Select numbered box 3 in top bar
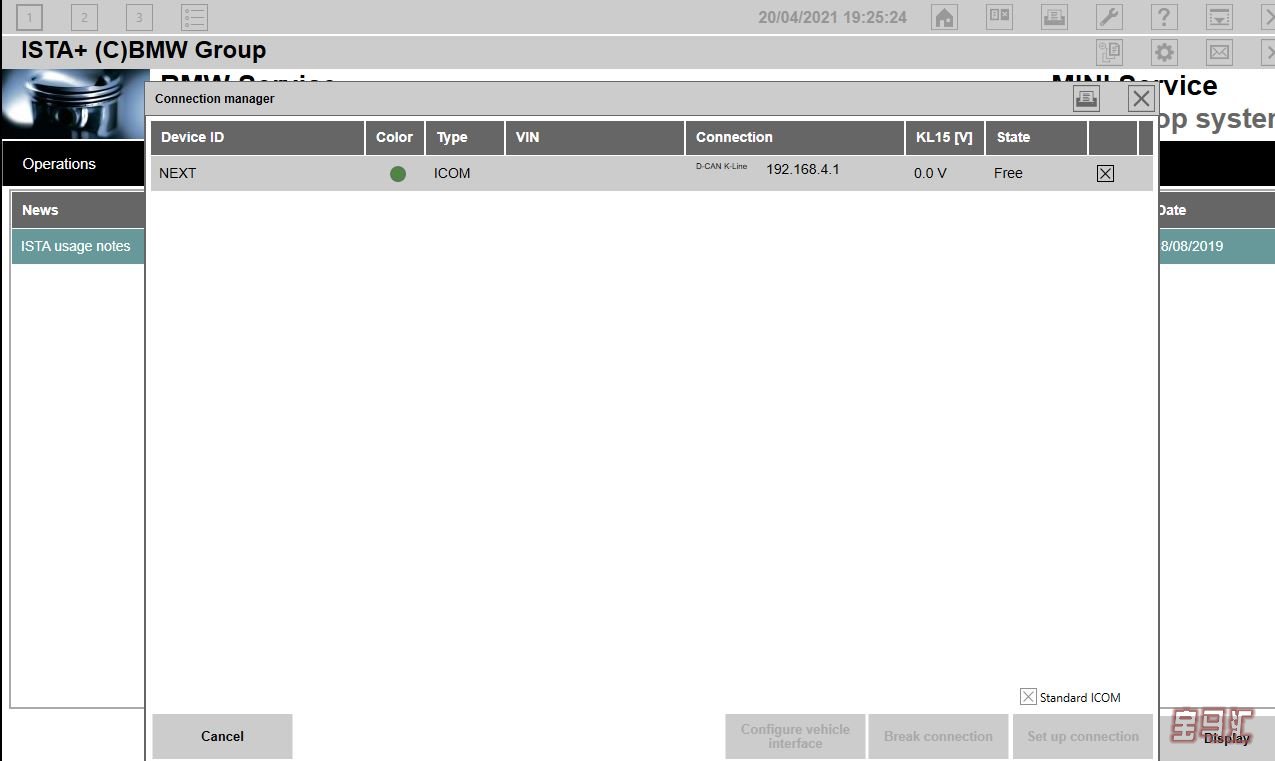The image size is (1275, 761). [139, 17]
